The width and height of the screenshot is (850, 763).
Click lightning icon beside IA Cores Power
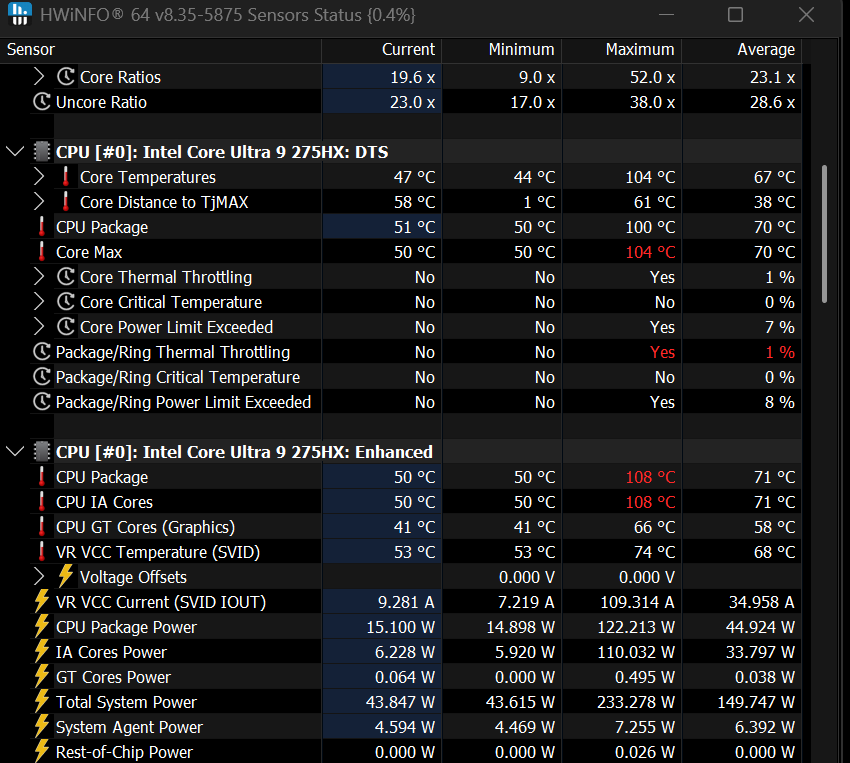coord(42,651)
